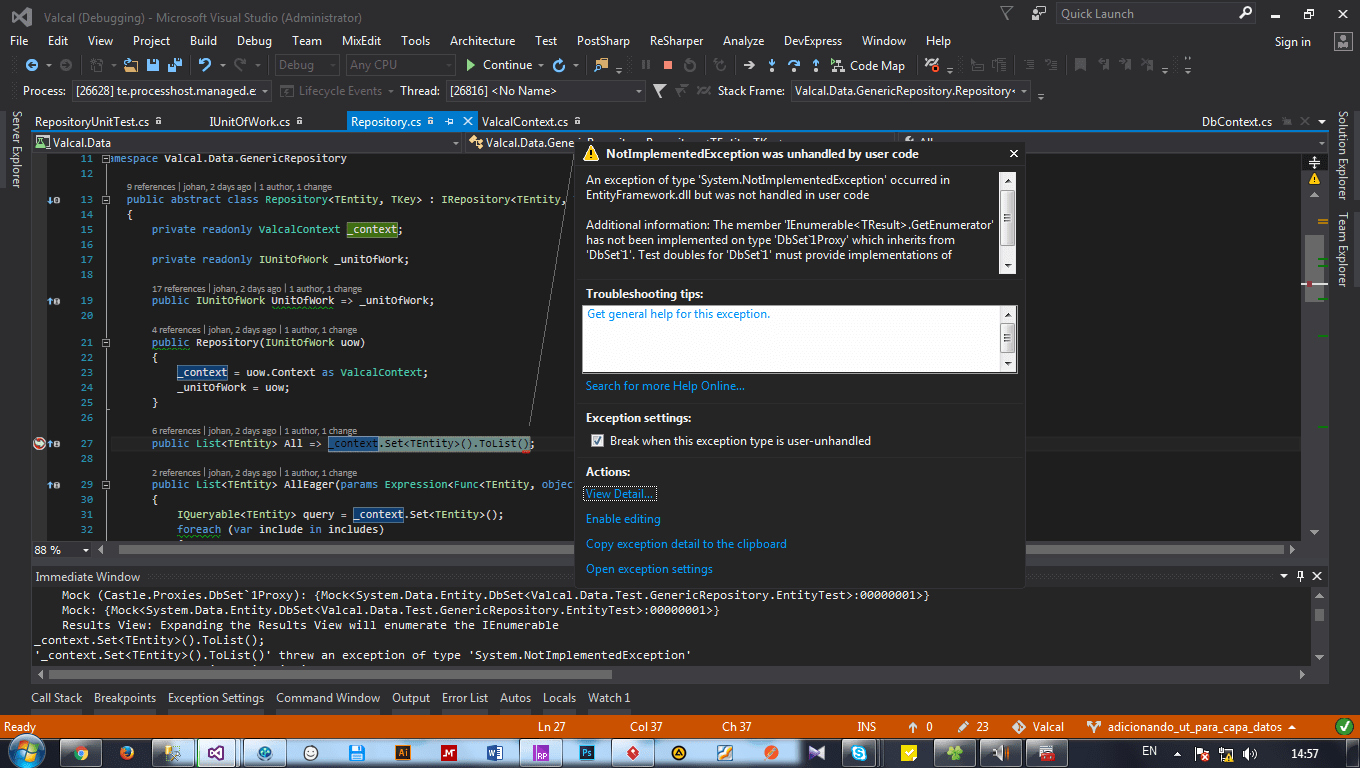Image resolution: width=1360 pixels, height=768 pixels.
Task: Open the Exception Settings tab
Action: [x=216, y=698]
